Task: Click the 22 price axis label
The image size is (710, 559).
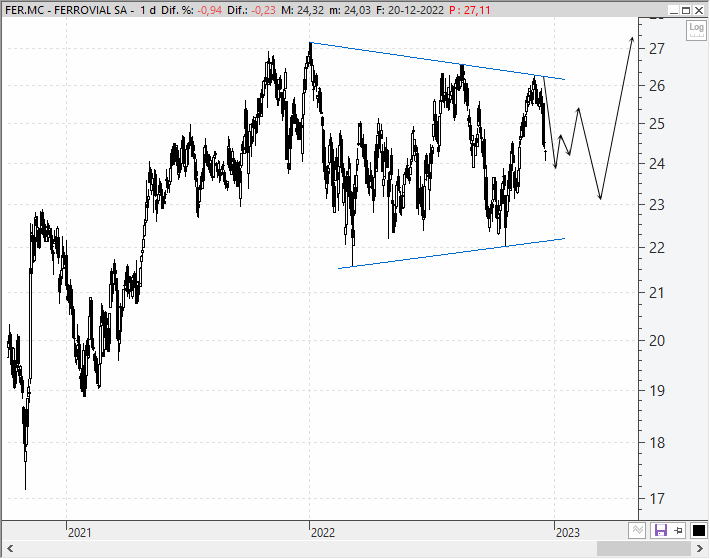Action: click(x=657, y=248)
